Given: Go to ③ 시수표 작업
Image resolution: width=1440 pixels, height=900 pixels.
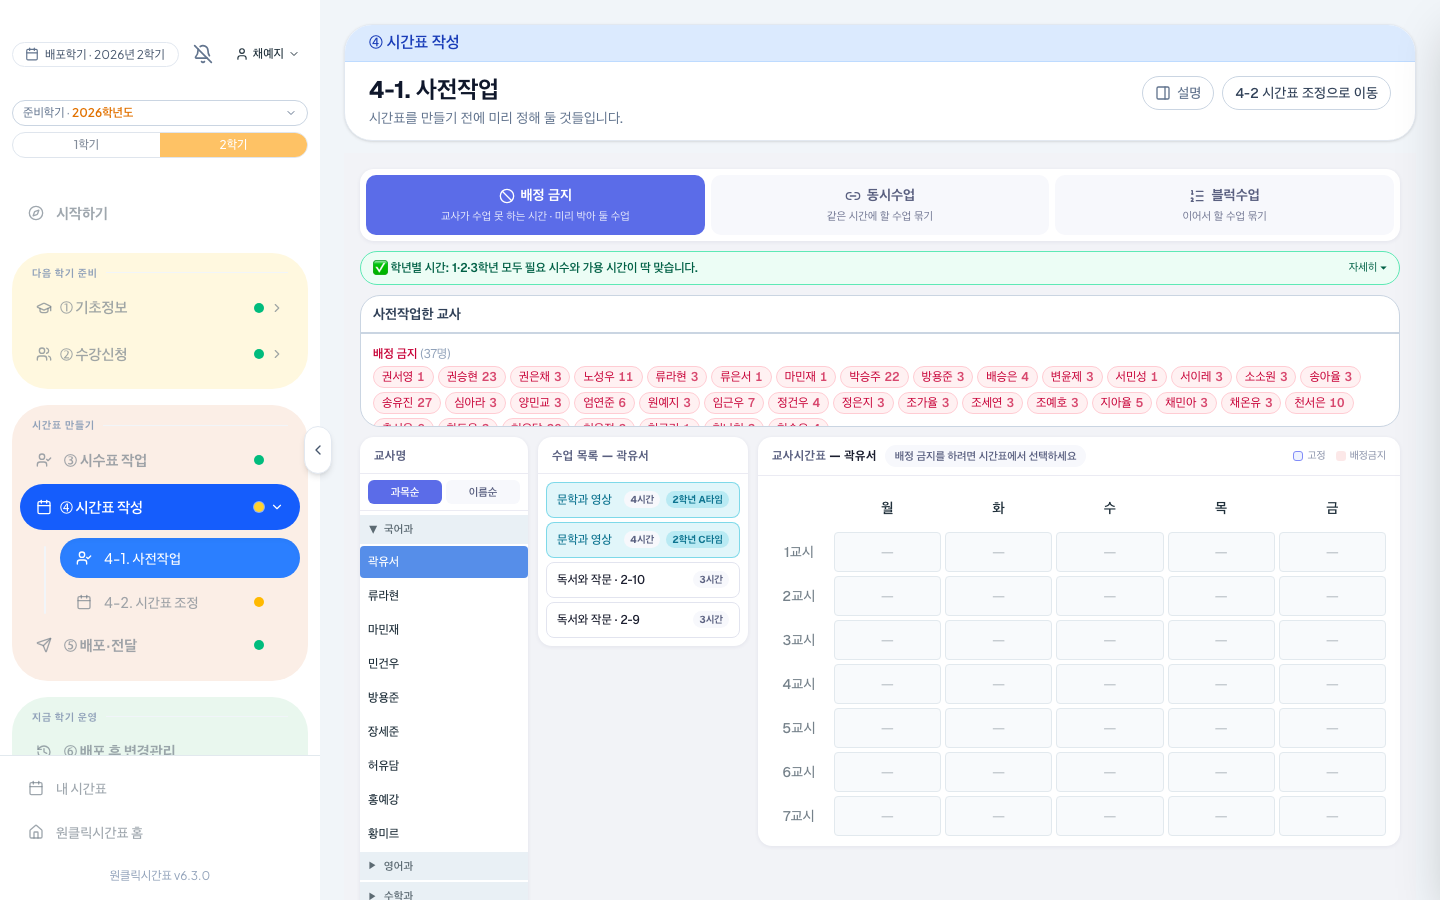Looking at the screenshot, I should [x=160, y=460].
